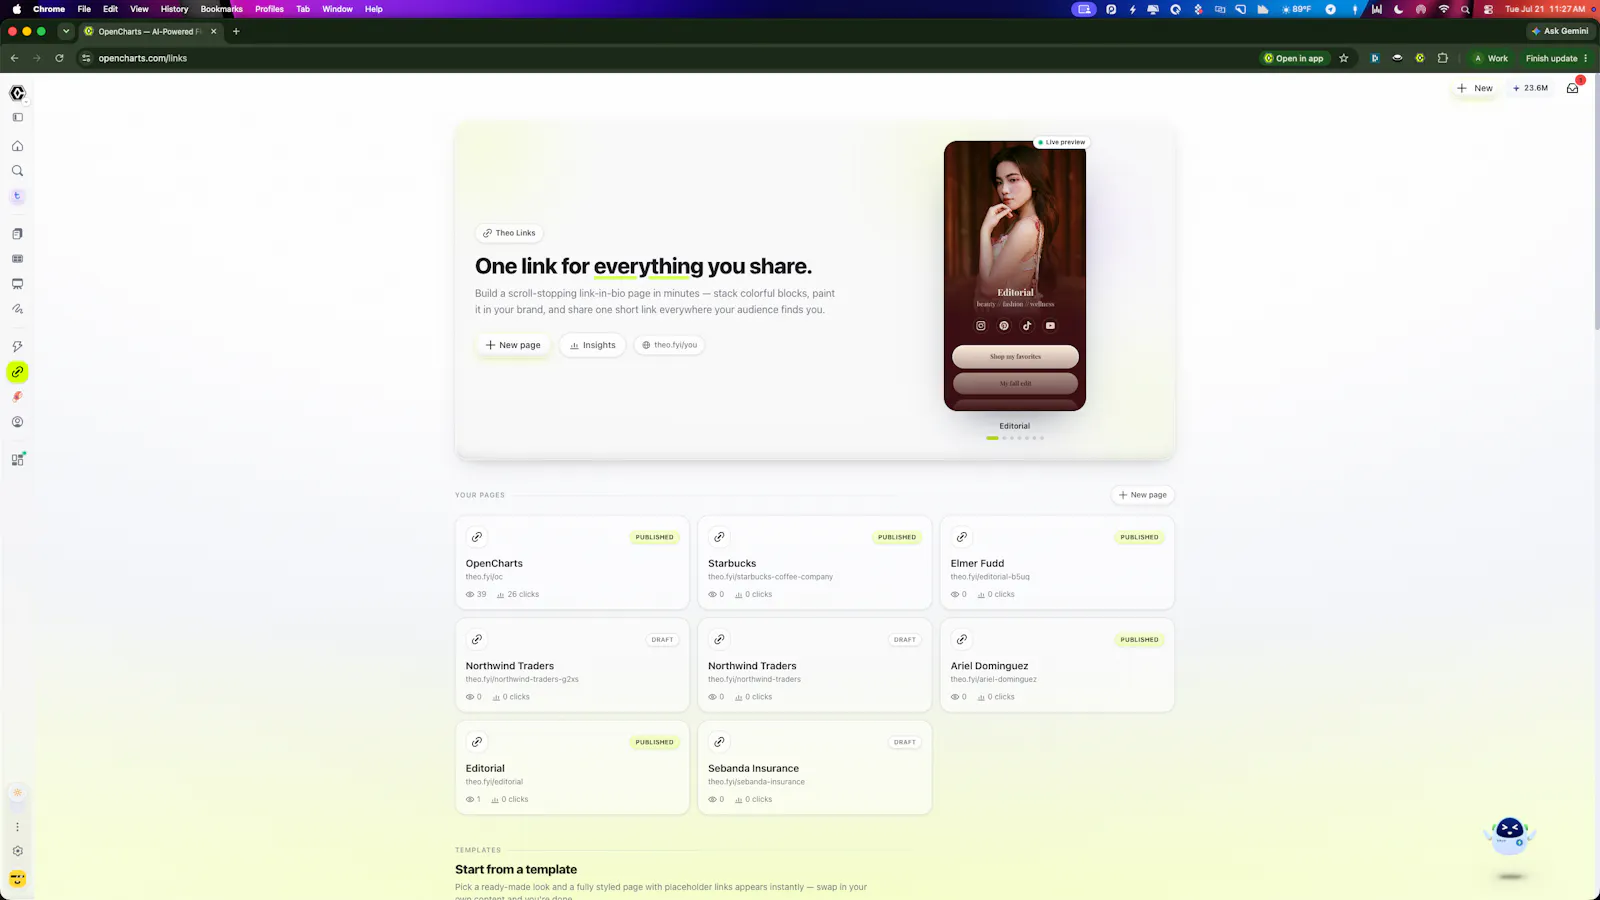Click the OpenCharts logo in the sidebar
Image resolution: width=1600 pixels, height=900 pixels.
pyautogui.click(x=17, y=93)
